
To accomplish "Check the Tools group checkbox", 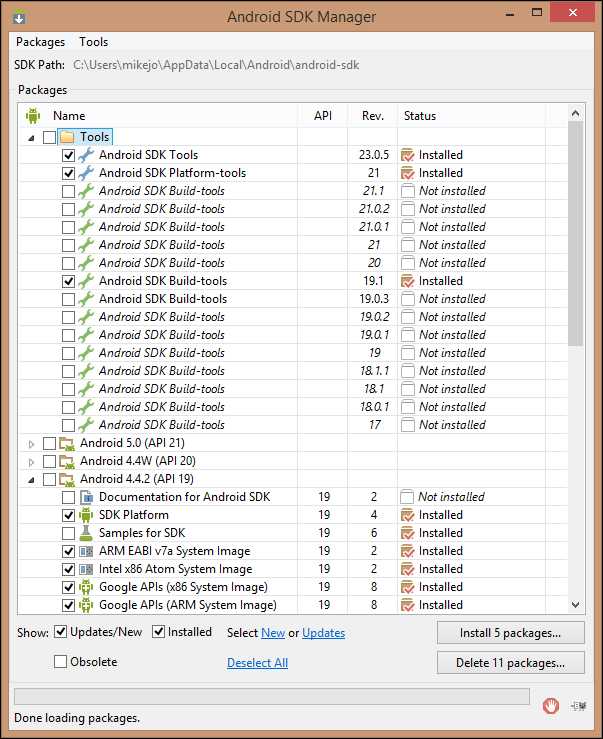I will click(x=50, y=137).
